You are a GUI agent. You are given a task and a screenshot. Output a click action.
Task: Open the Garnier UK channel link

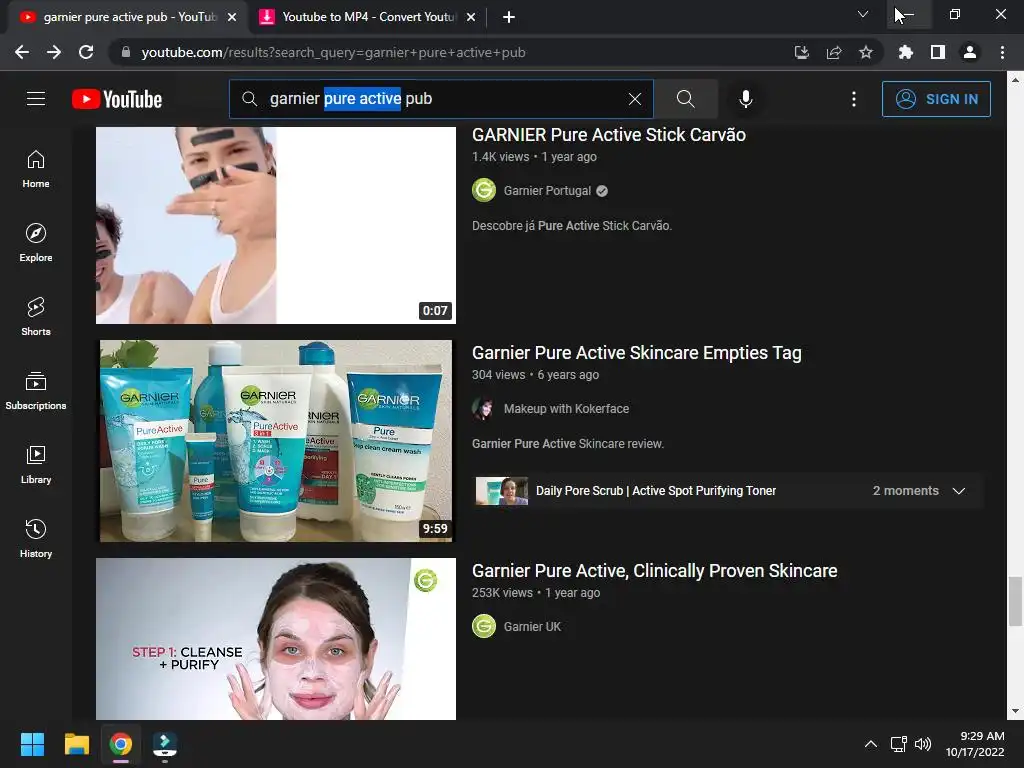tap(532, 627)
